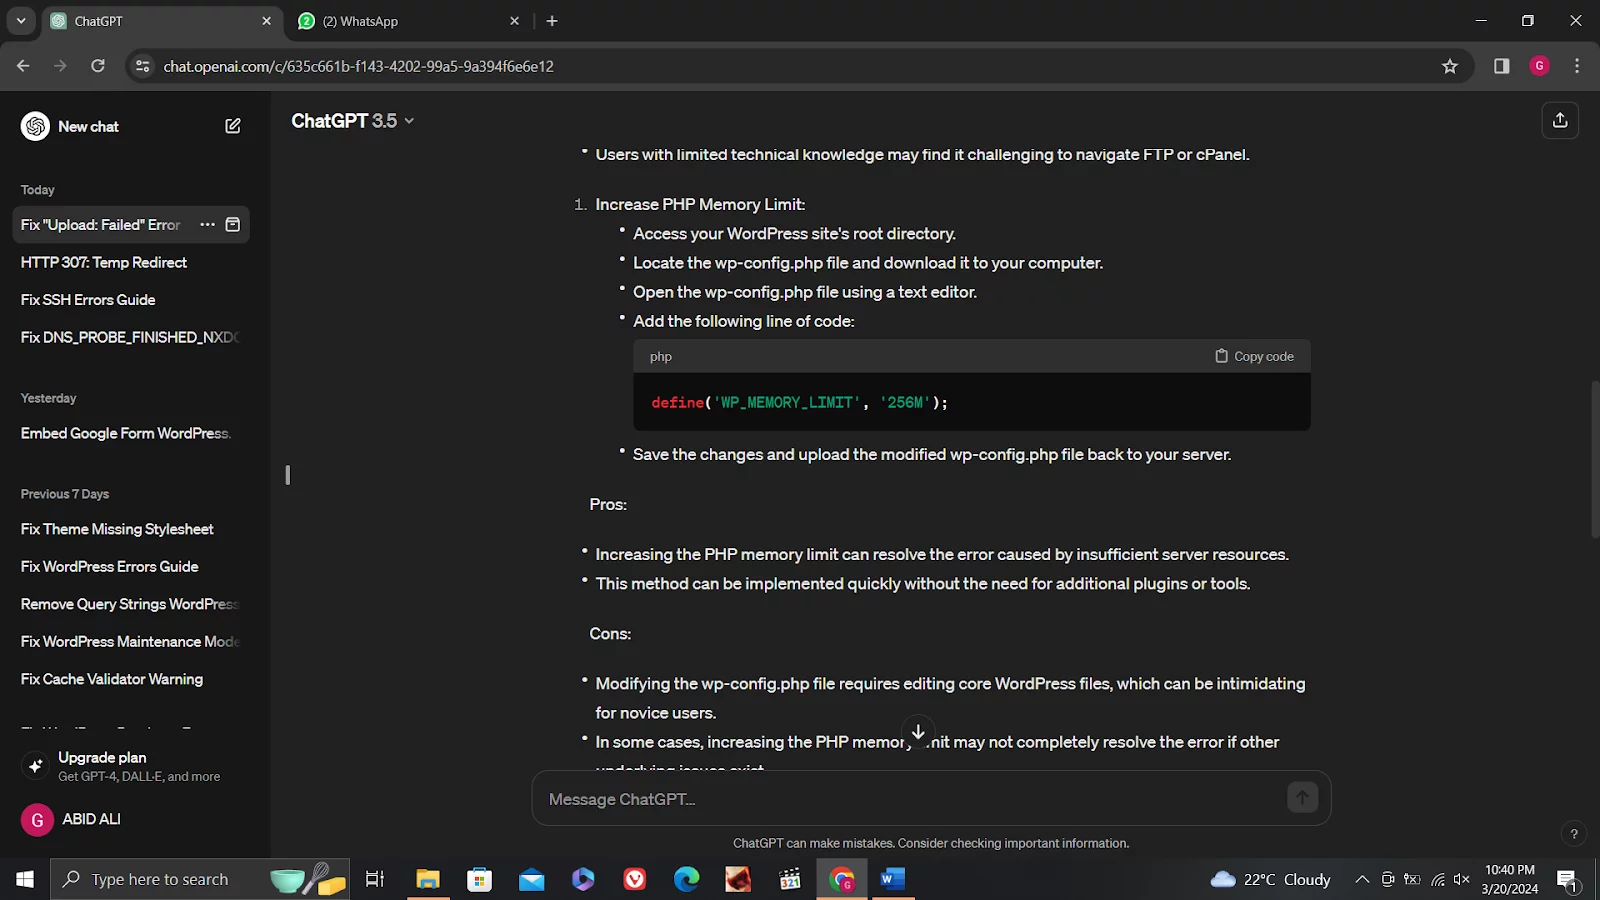Click the send message arrow button
This screenshot has width=1600, height=900.
coord(1301,798)
